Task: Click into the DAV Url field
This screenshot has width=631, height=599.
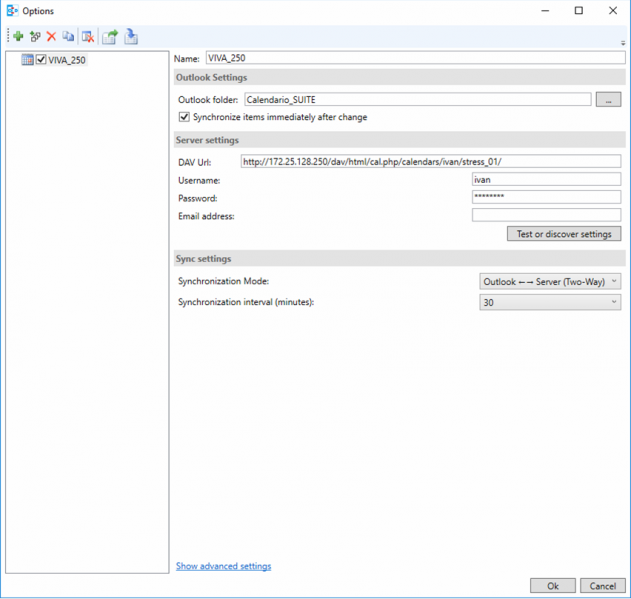Action: click(430, 161)
